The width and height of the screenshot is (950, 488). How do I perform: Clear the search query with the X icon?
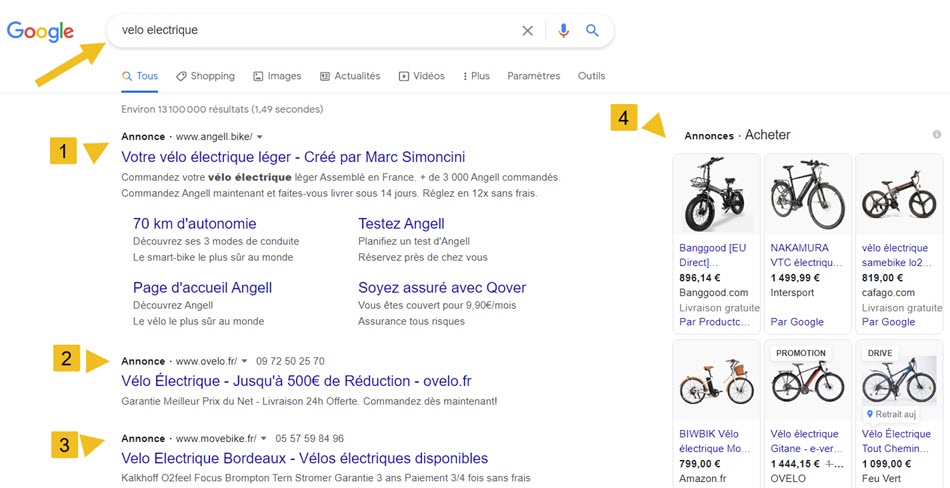coord(528,31)
